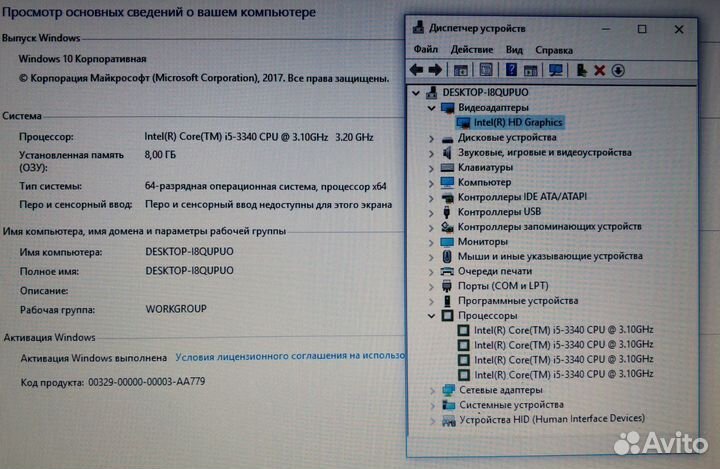Expand the Дисковые устройства category
Screen dimensions: 720x469
431,138
